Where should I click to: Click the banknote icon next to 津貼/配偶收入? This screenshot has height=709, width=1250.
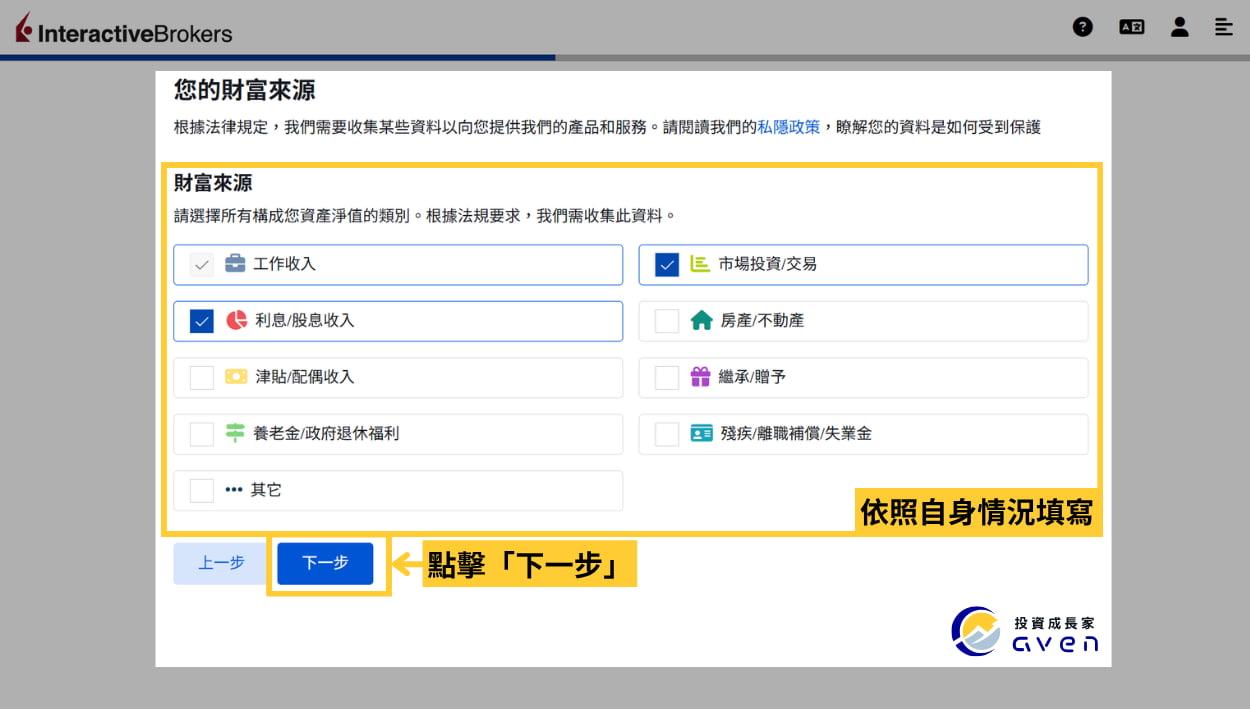pyautogui.click(x=236, y=377)
